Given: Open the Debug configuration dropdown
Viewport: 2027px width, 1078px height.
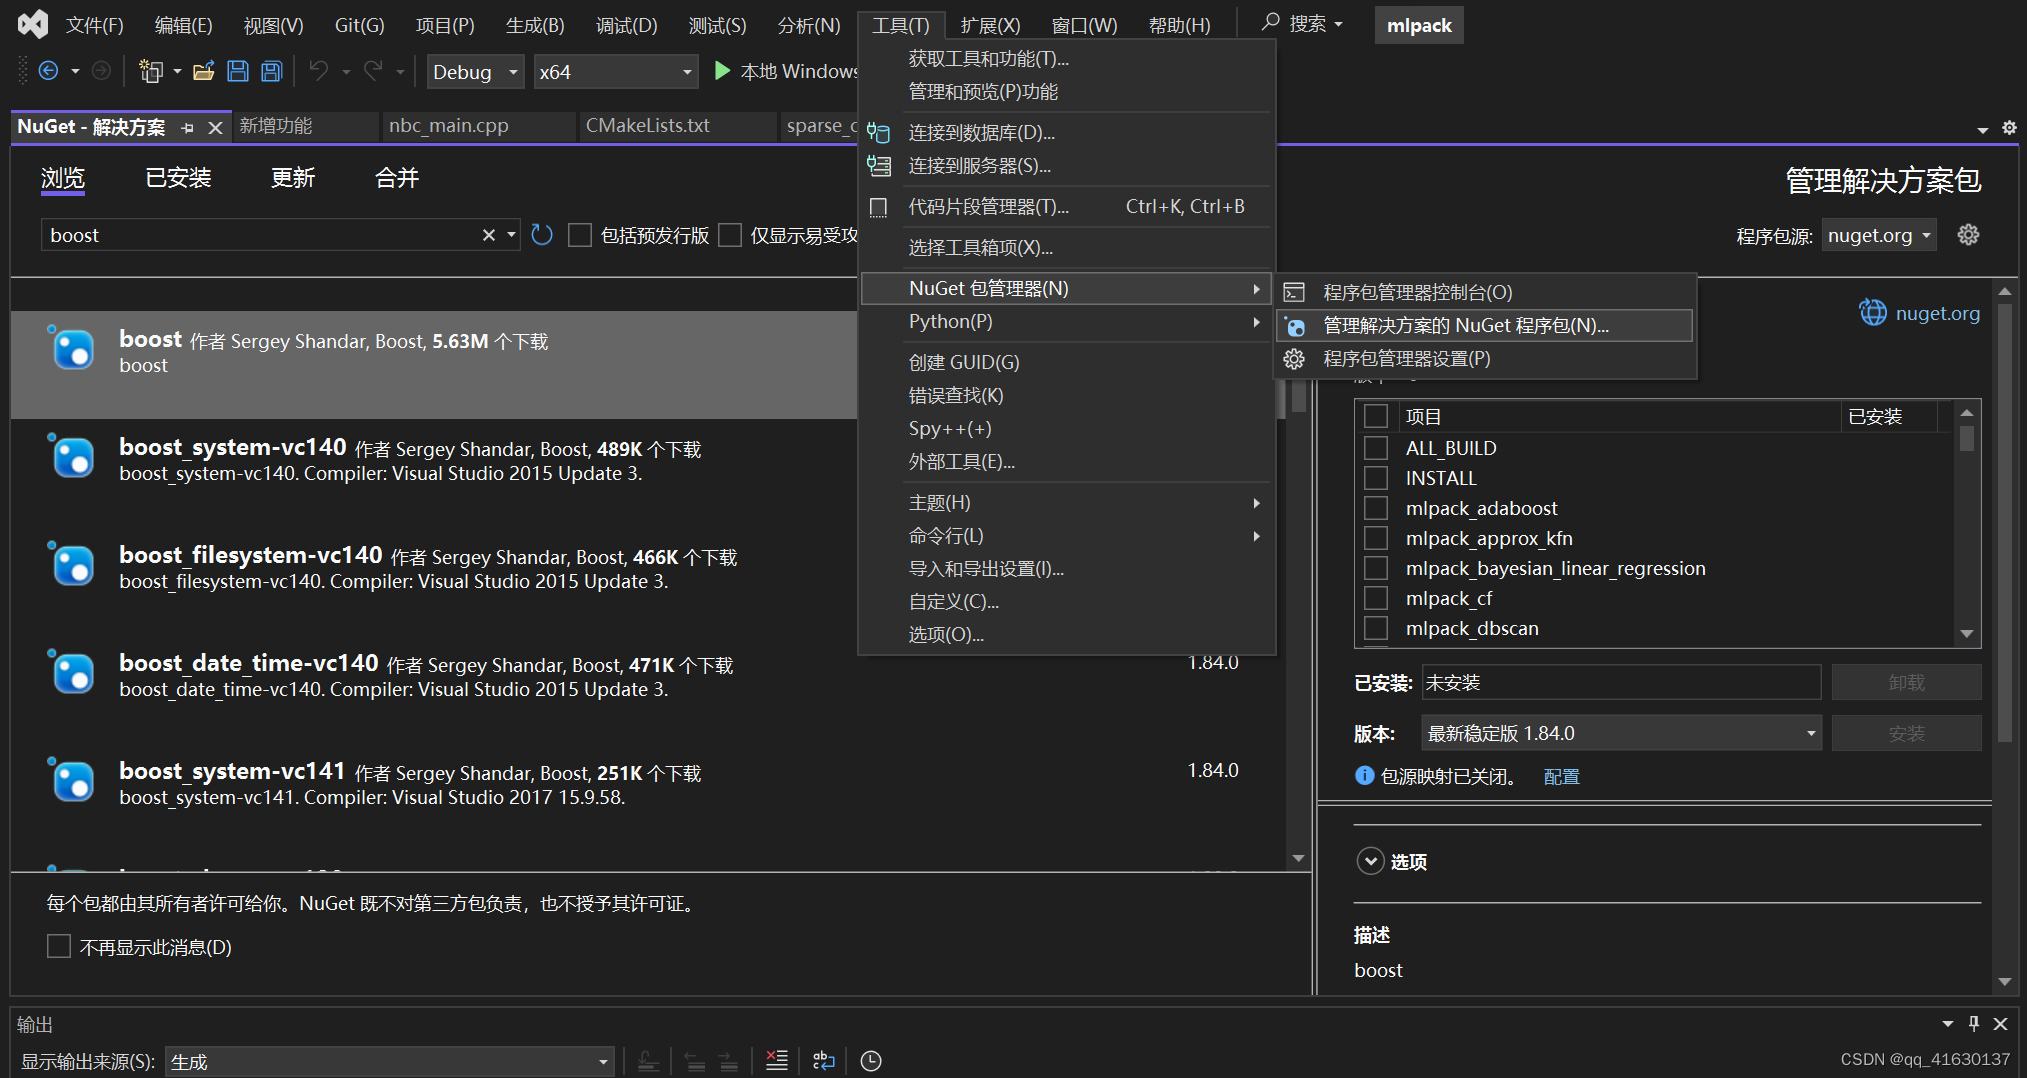Looking at the screenshot, I should pos(476,72).
